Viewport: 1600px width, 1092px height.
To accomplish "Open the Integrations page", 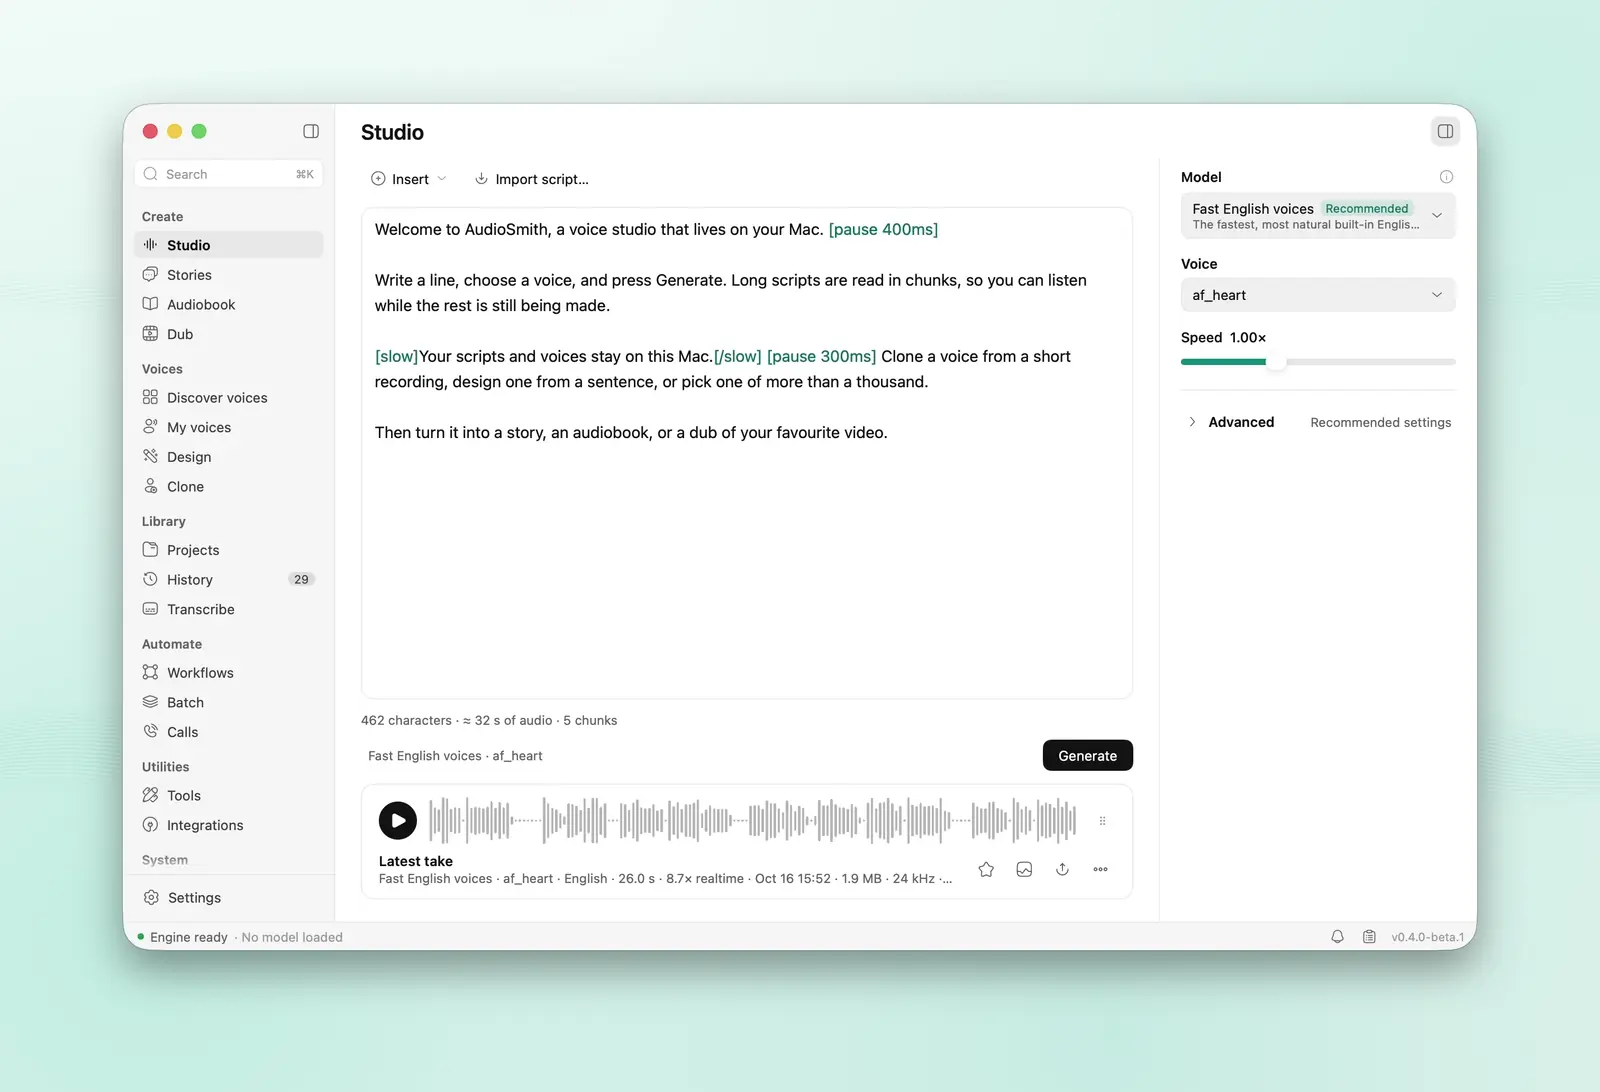I will [228, 825].
